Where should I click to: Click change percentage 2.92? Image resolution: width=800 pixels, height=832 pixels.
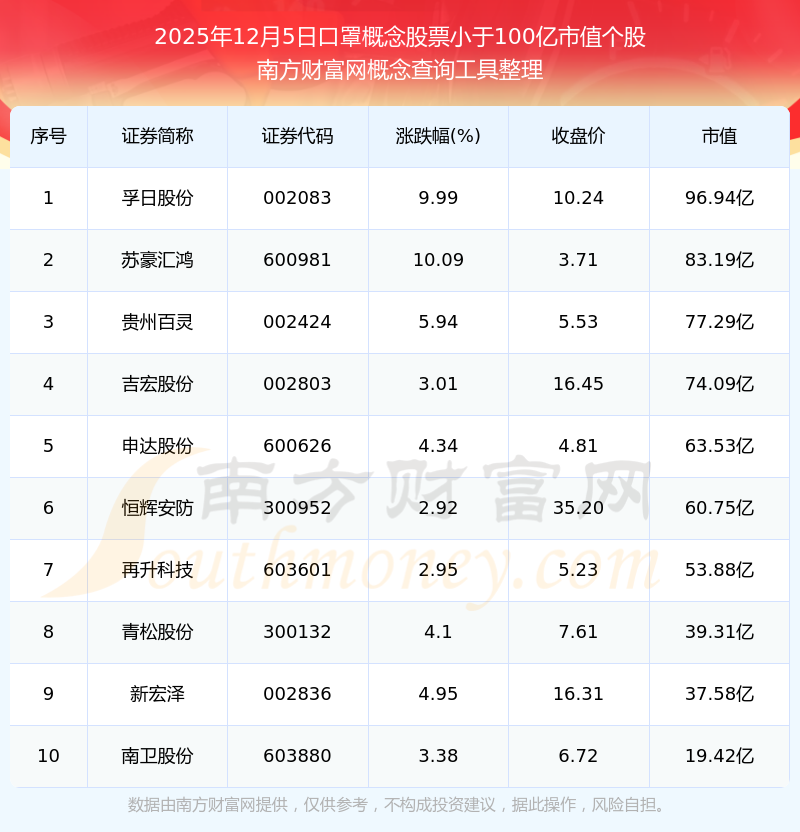tap(438, 508)
